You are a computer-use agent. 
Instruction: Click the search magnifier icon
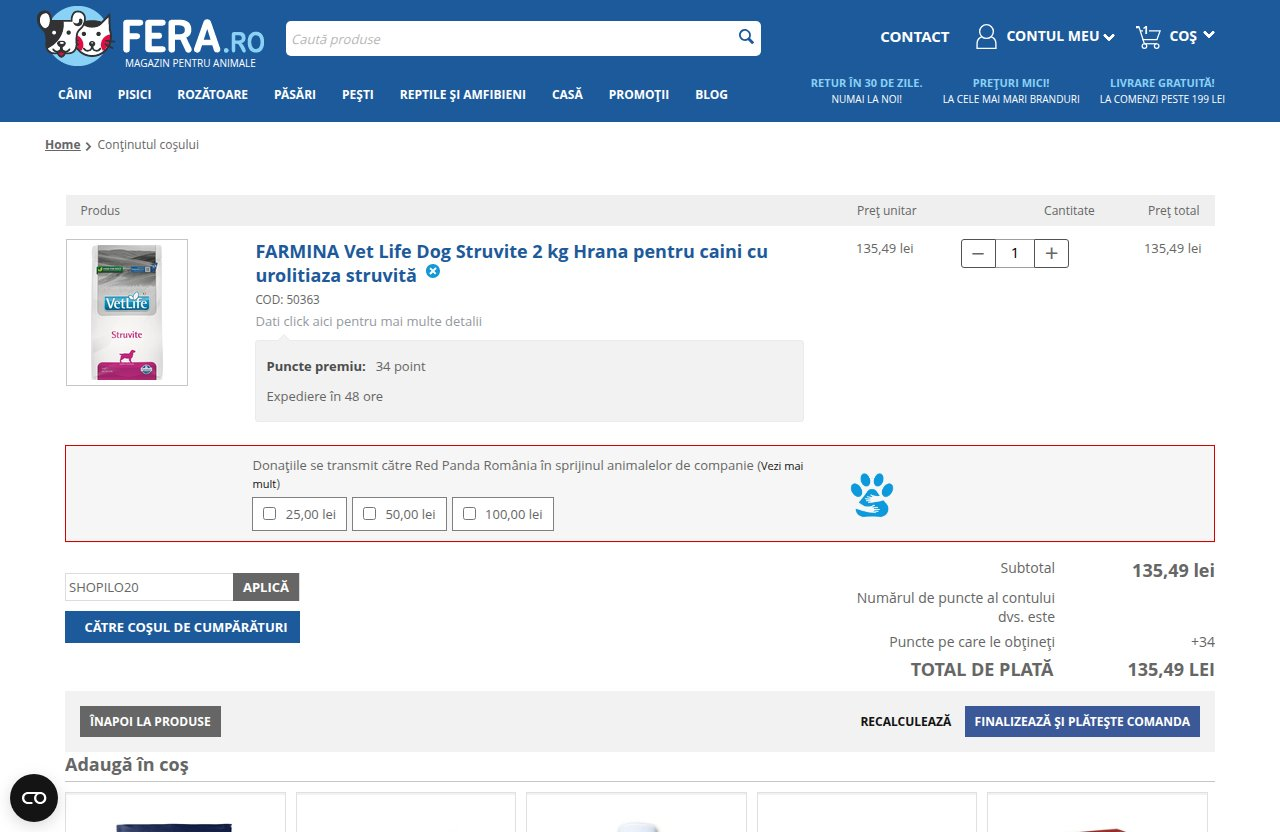746,38
